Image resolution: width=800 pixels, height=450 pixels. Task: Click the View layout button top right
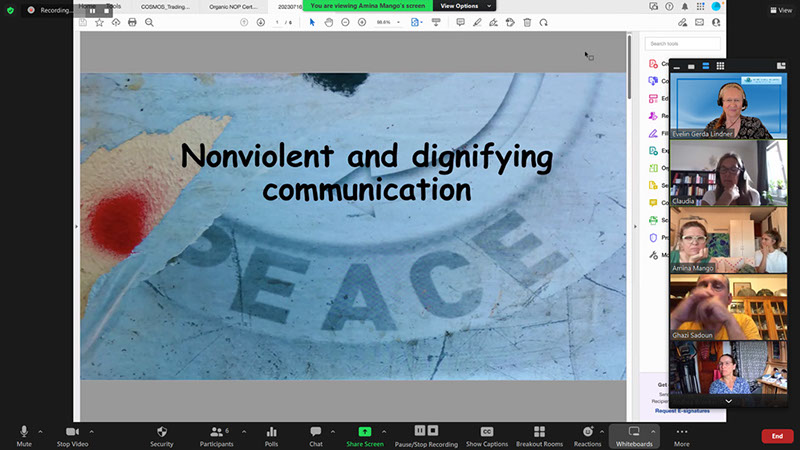781,10
